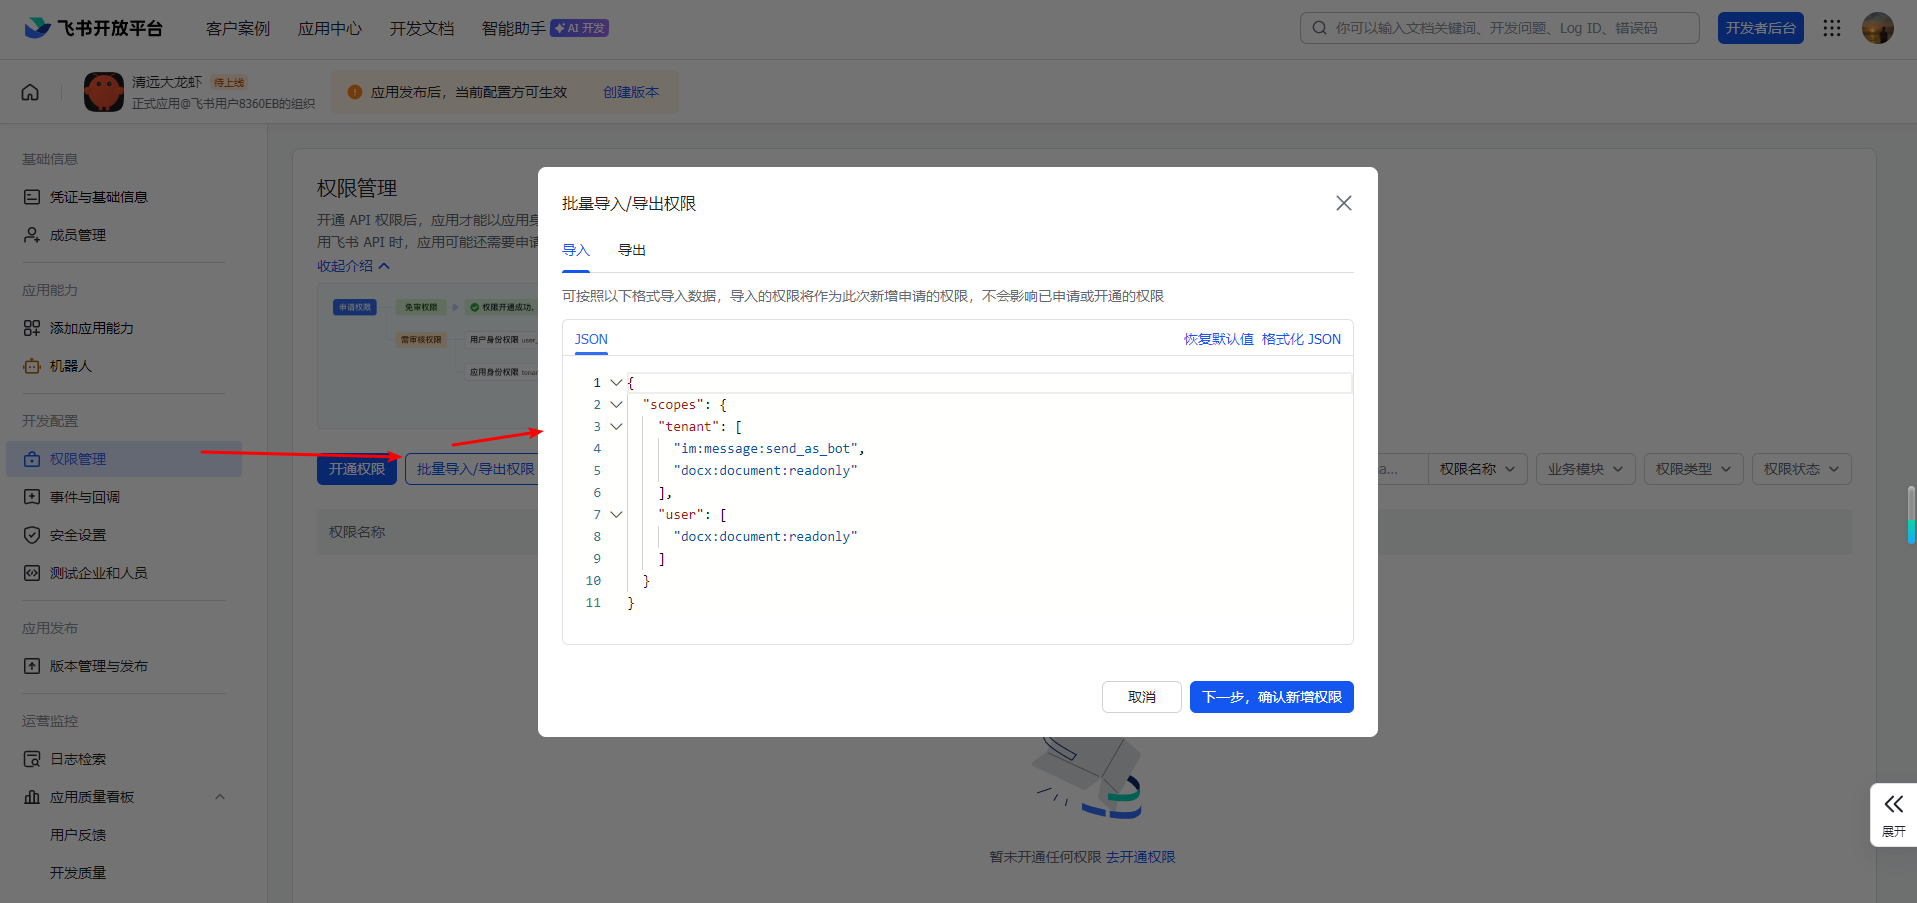The image size is (1917, 903).
Task: Open 事件与回调 settings
Action: (84, 496)
